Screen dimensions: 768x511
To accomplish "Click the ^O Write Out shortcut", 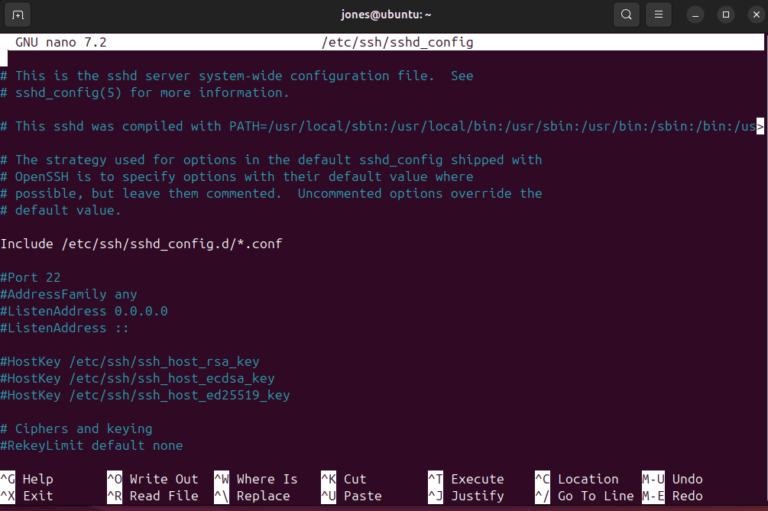I will click(153, 479).
